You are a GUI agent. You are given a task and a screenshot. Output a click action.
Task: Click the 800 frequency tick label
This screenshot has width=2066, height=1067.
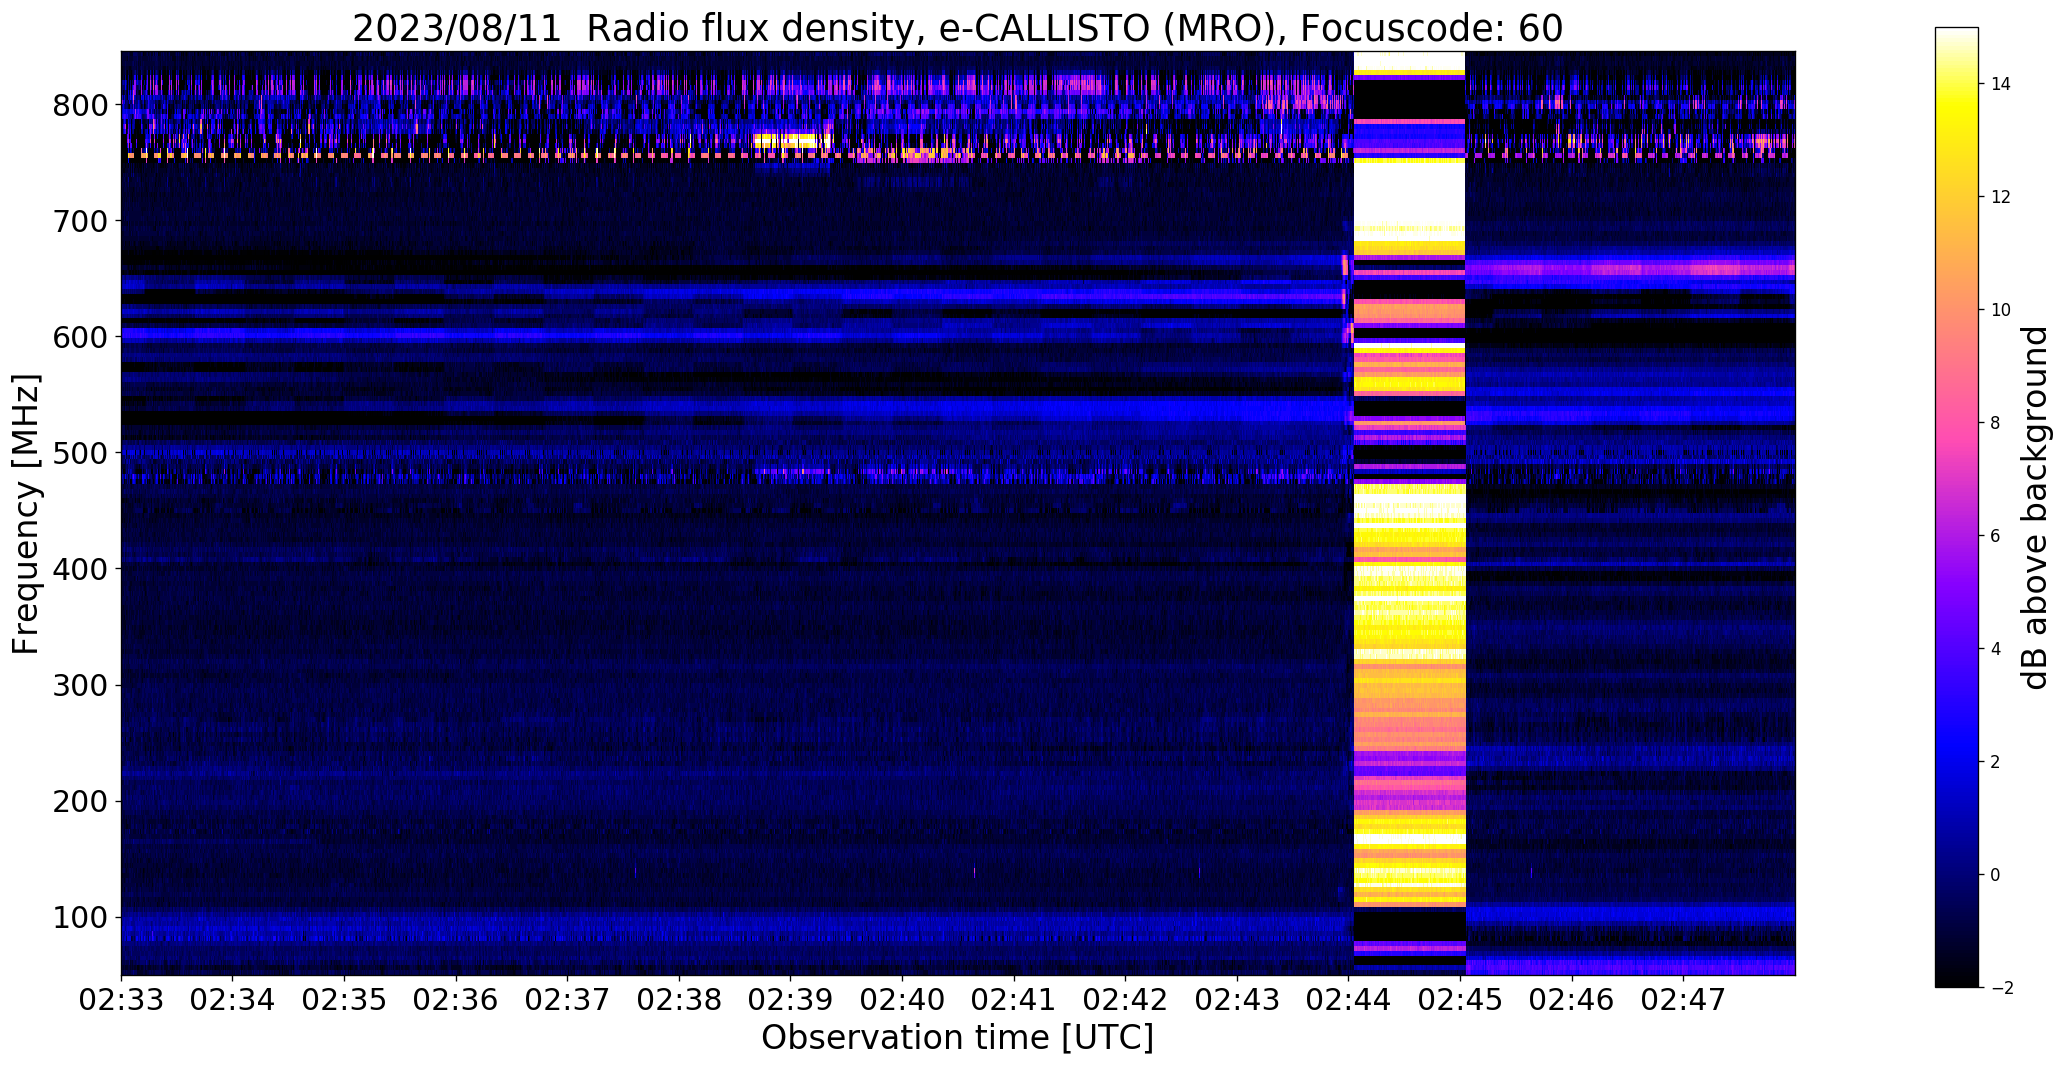(x=80, y=105)
